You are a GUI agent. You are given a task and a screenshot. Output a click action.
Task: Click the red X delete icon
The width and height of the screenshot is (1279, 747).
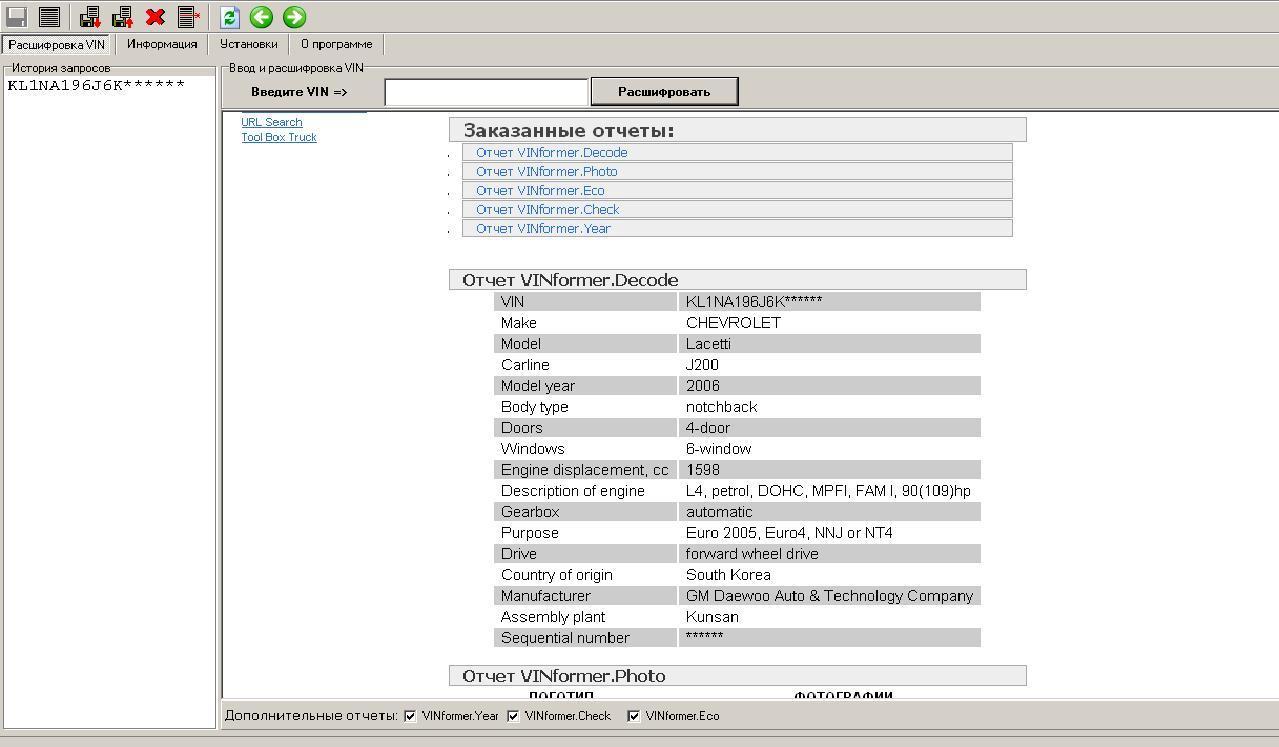(155, 17)
